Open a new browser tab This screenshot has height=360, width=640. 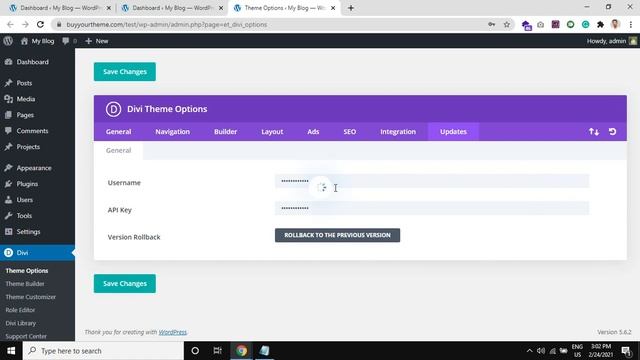coord(351,8)
